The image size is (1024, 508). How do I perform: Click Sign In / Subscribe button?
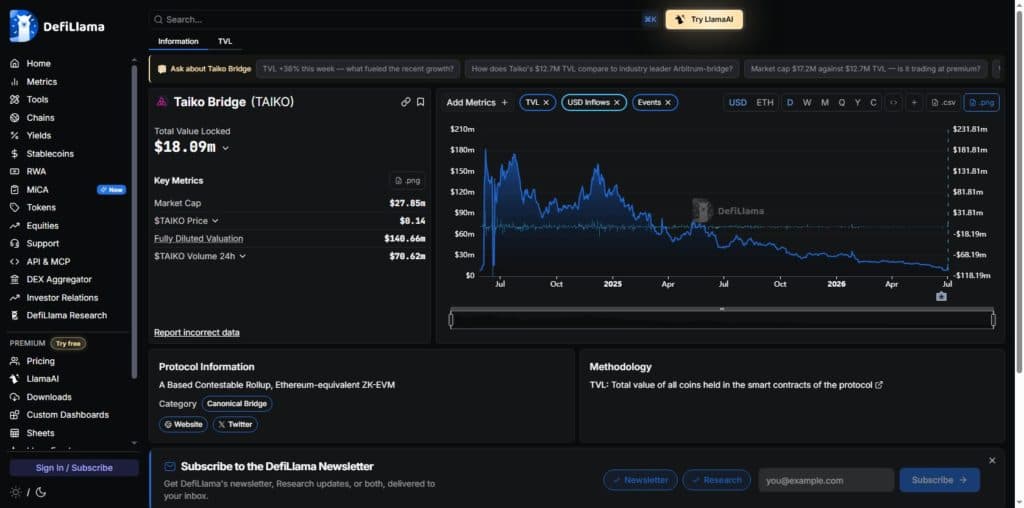(74, 468)
